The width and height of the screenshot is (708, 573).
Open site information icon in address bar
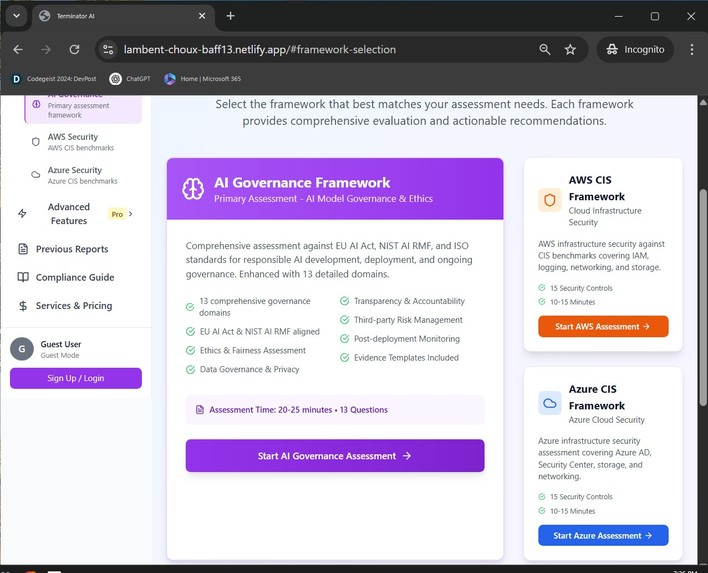coord(108,50)
